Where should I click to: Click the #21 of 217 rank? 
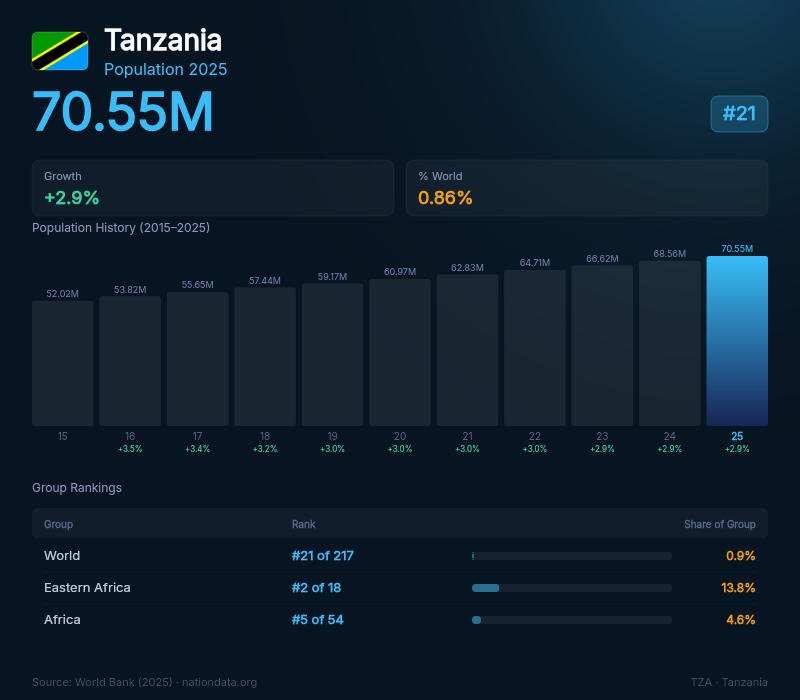[322, 556]
